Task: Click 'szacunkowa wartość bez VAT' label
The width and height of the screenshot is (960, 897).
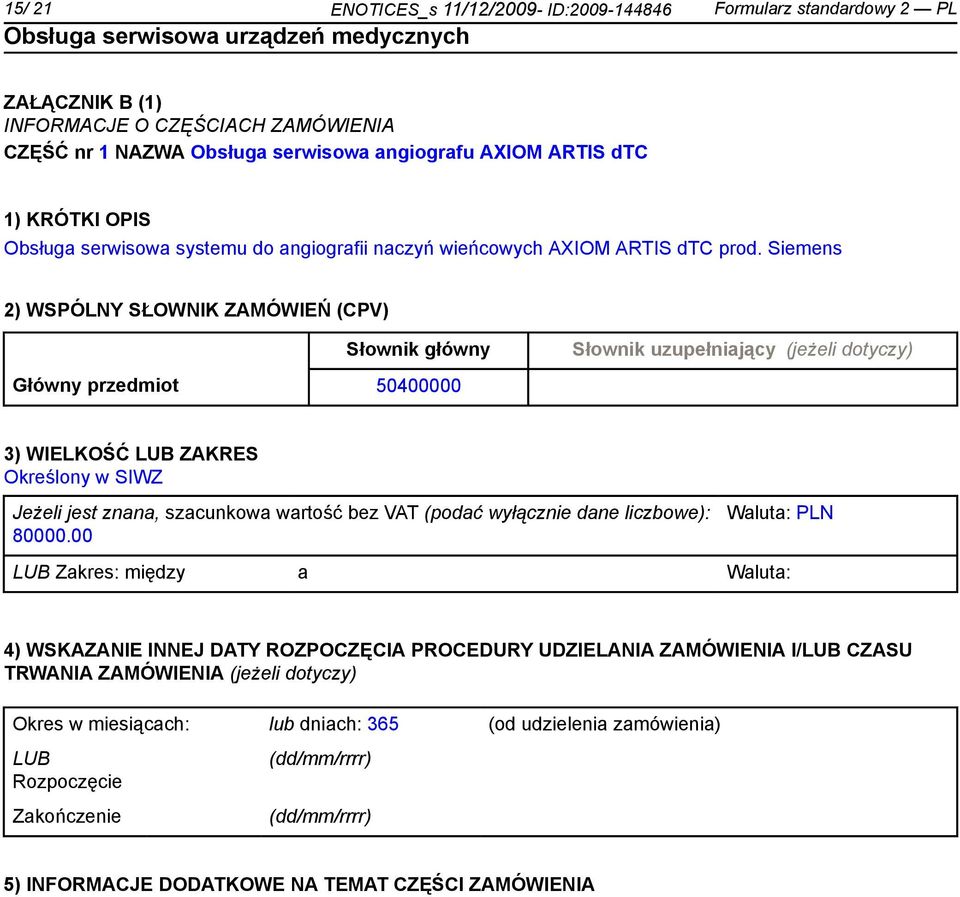Action: [291, 512]
